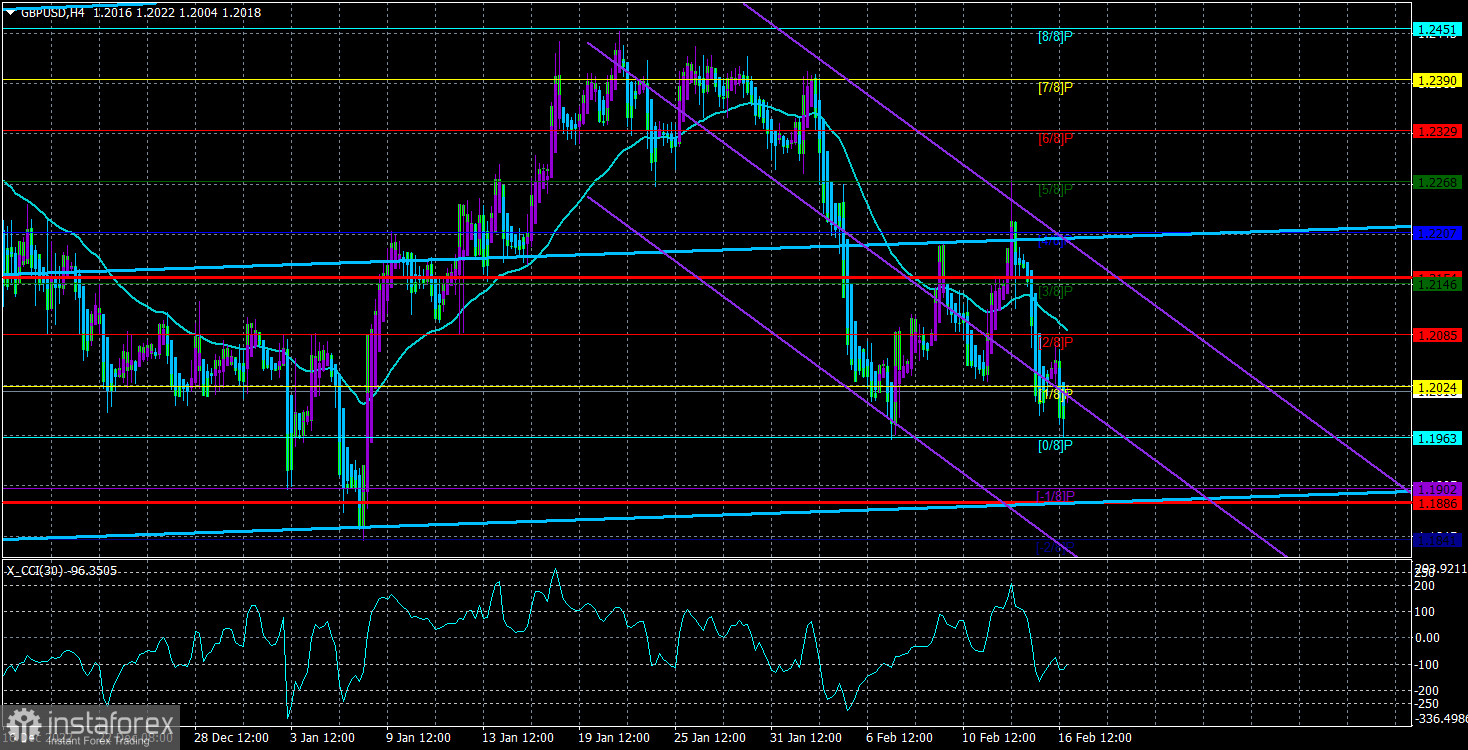Screen dimensions: 1468x750
Task: Click the CCI scale value -200
Action: point(1427,690)
